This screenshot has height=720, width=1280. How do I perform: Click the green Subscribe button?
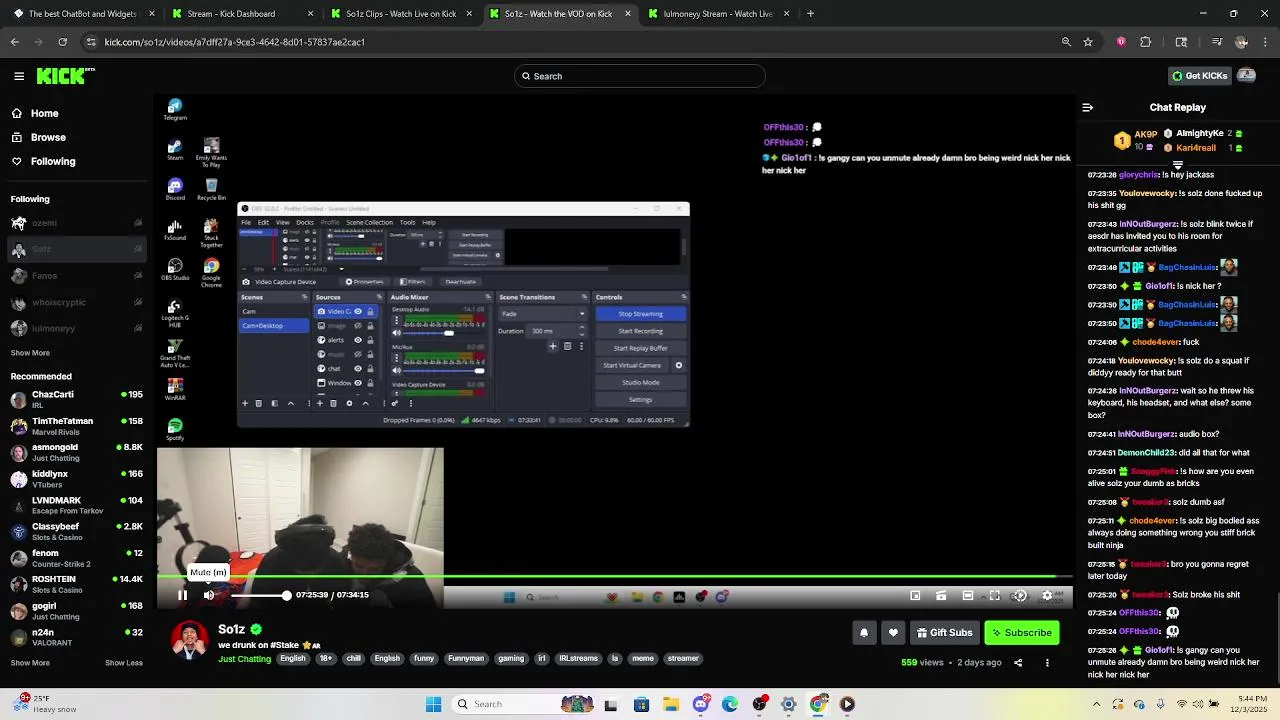tap(1021, 632)
